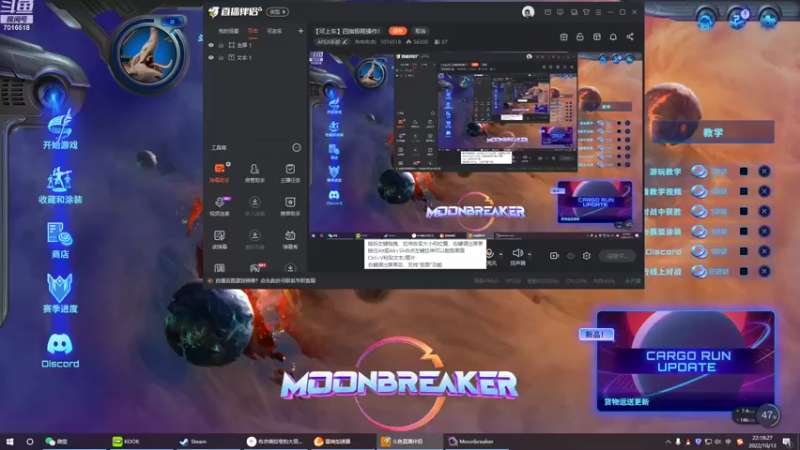This screenshot has height=450, width=800.
Task: Tick the checkbox for 游玩教学 task
Action: coord(743,171)
